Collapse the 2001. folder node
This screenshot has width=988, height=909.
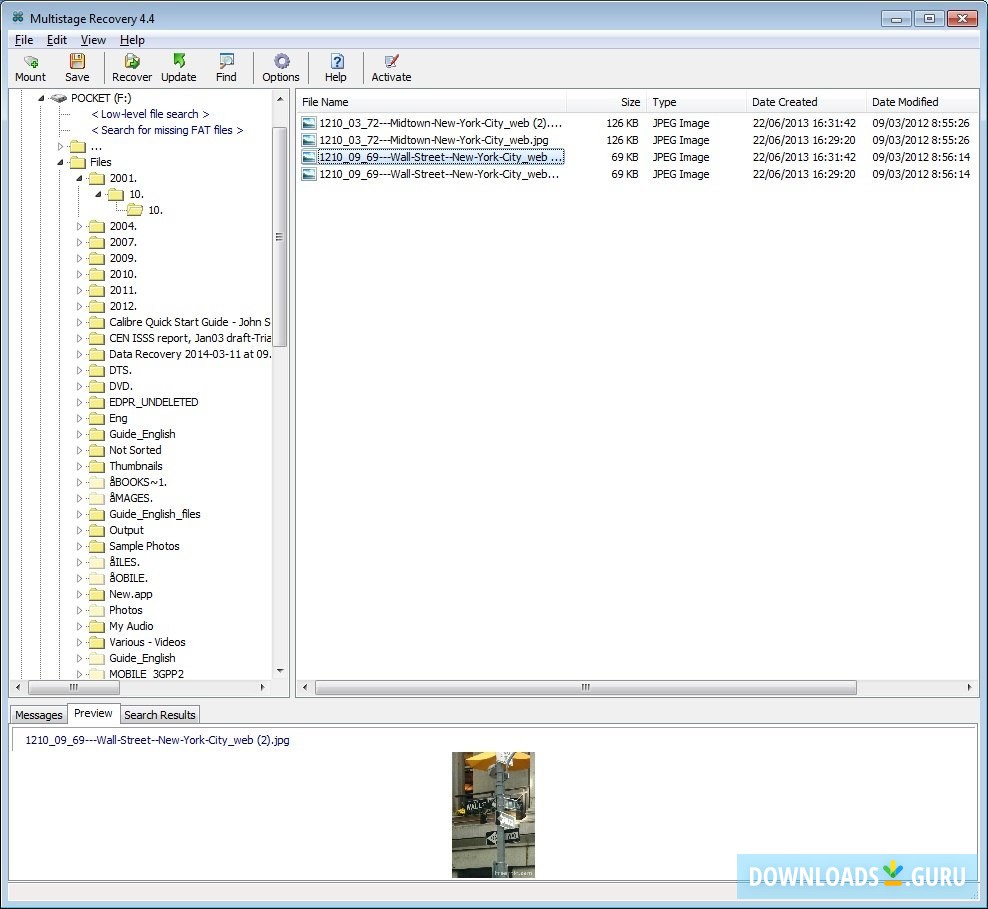pos(80,178)
